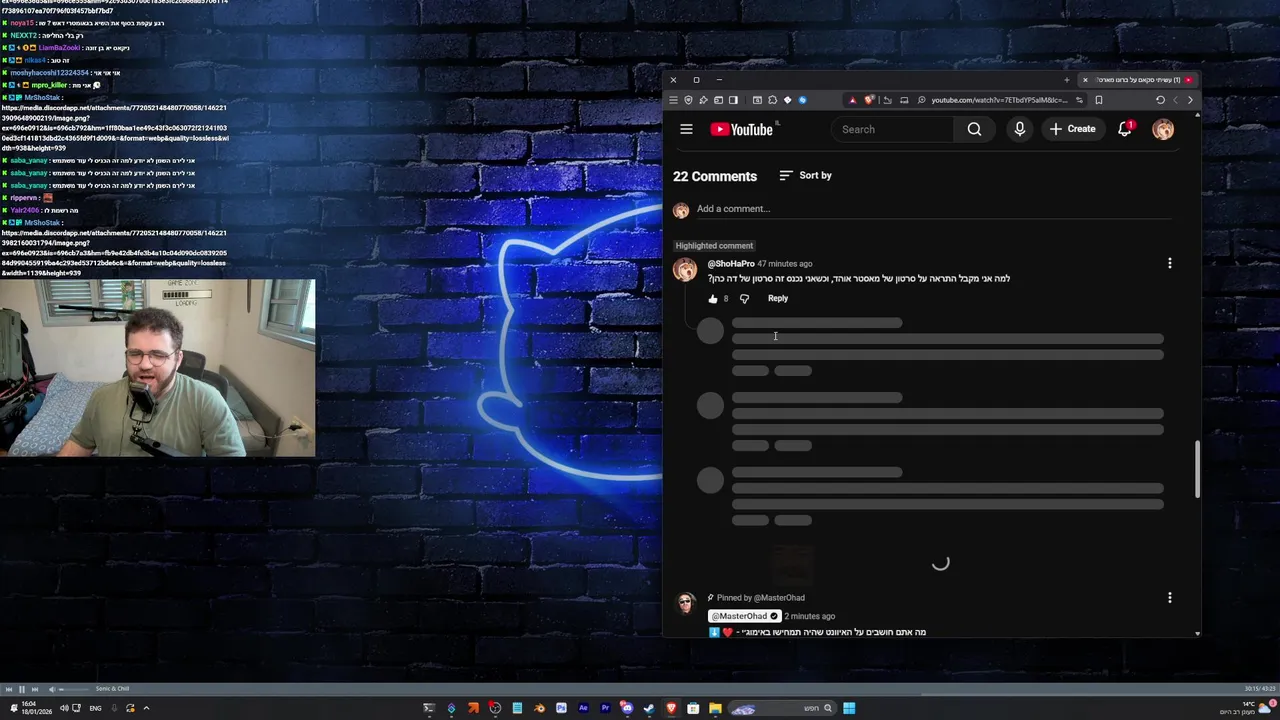
Task: Toggle the browser sidebar panel icon
Action: pos(733,100)
